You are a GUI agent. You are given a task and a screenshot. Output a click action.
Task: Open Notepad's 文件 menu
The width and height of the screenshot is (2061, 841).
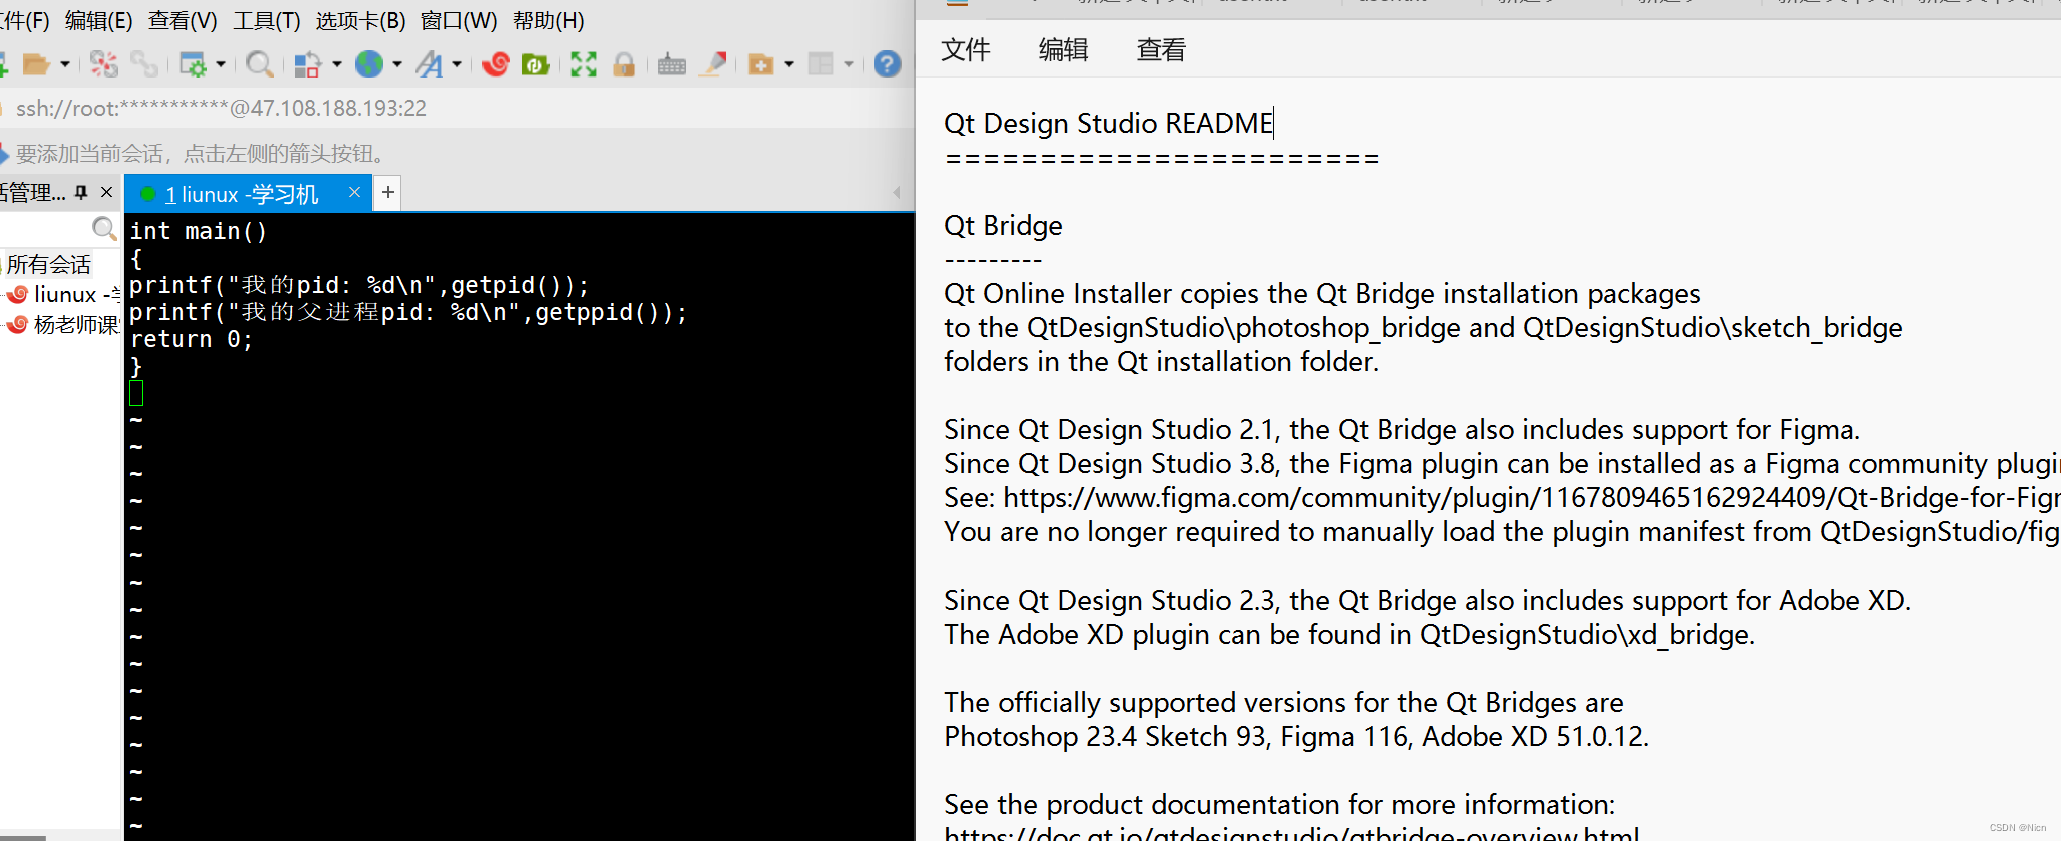click(965, 49)
